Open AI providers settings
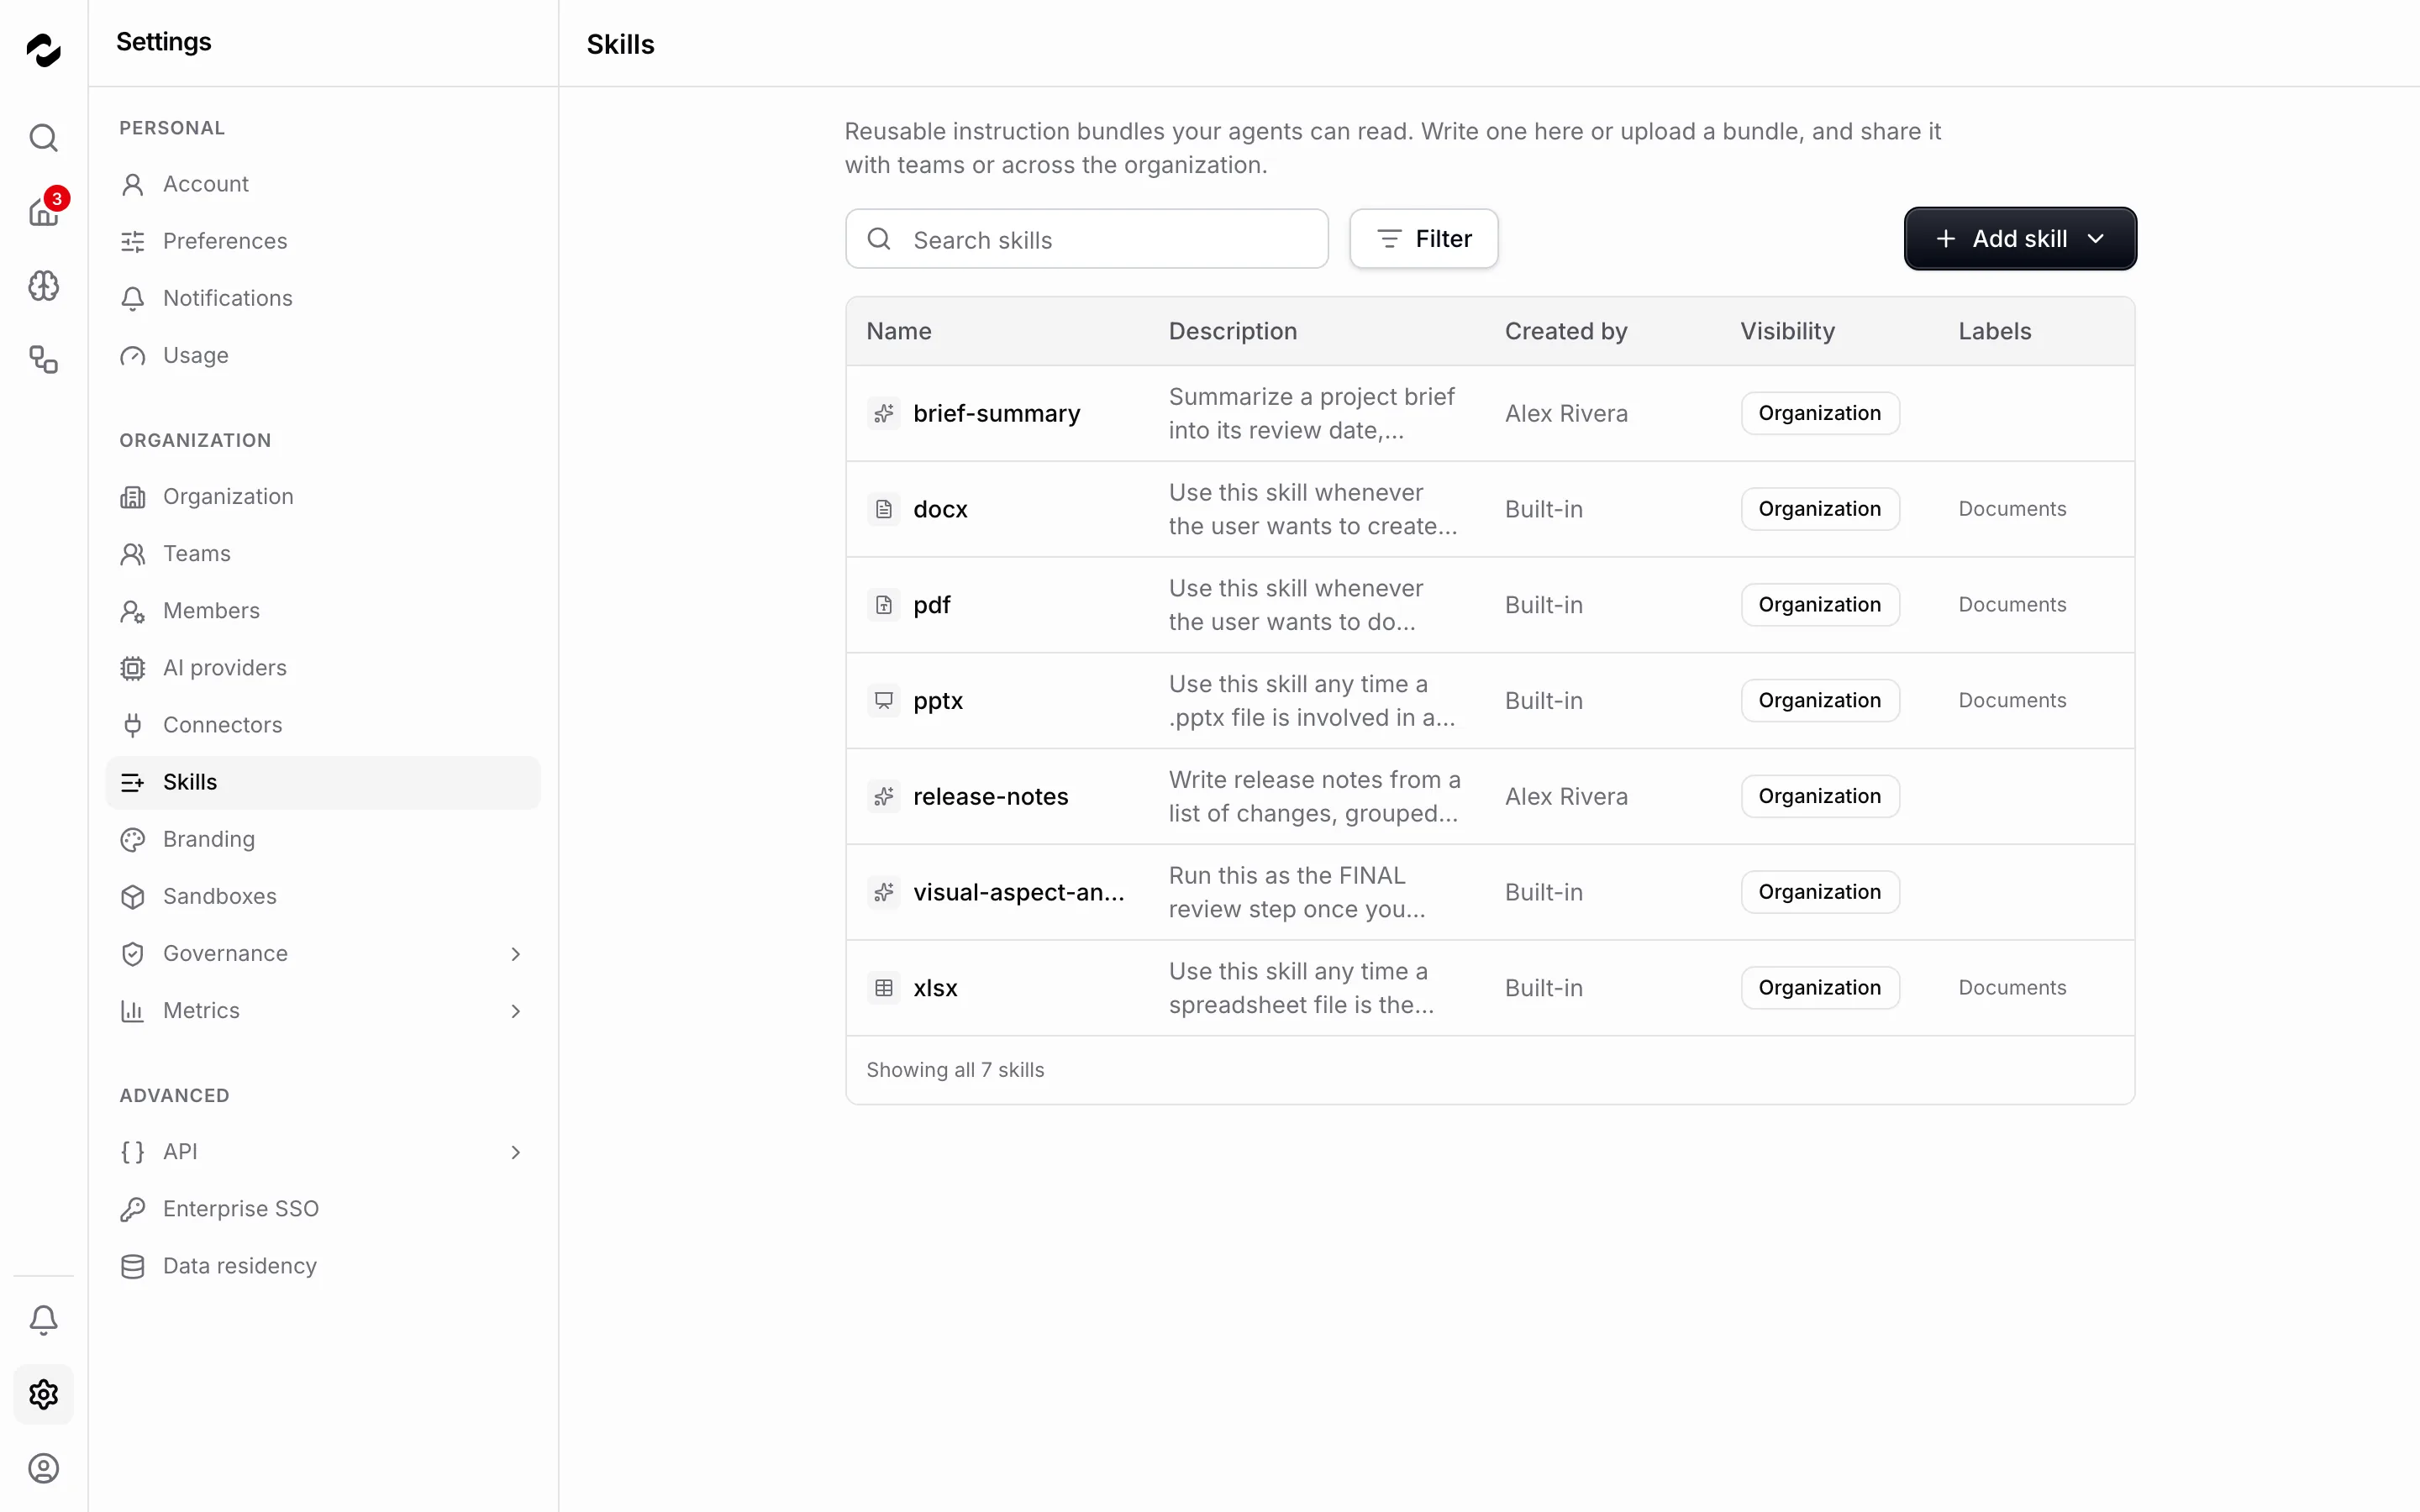The height and width of the screenshot is (1512, 2420). pos(322,668)
